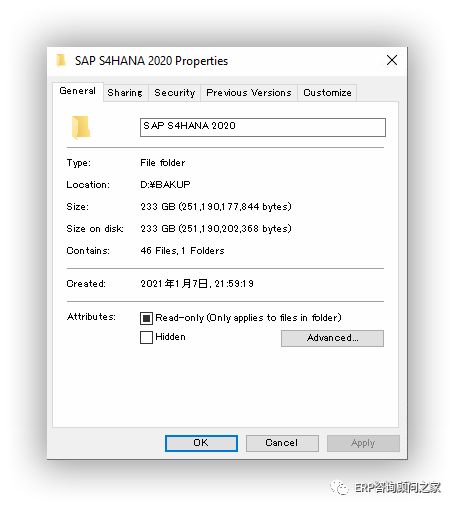This screenshot has height=508, width=455.
Task: Click the Read-only checkbox label text
Action: coord(248,318)
